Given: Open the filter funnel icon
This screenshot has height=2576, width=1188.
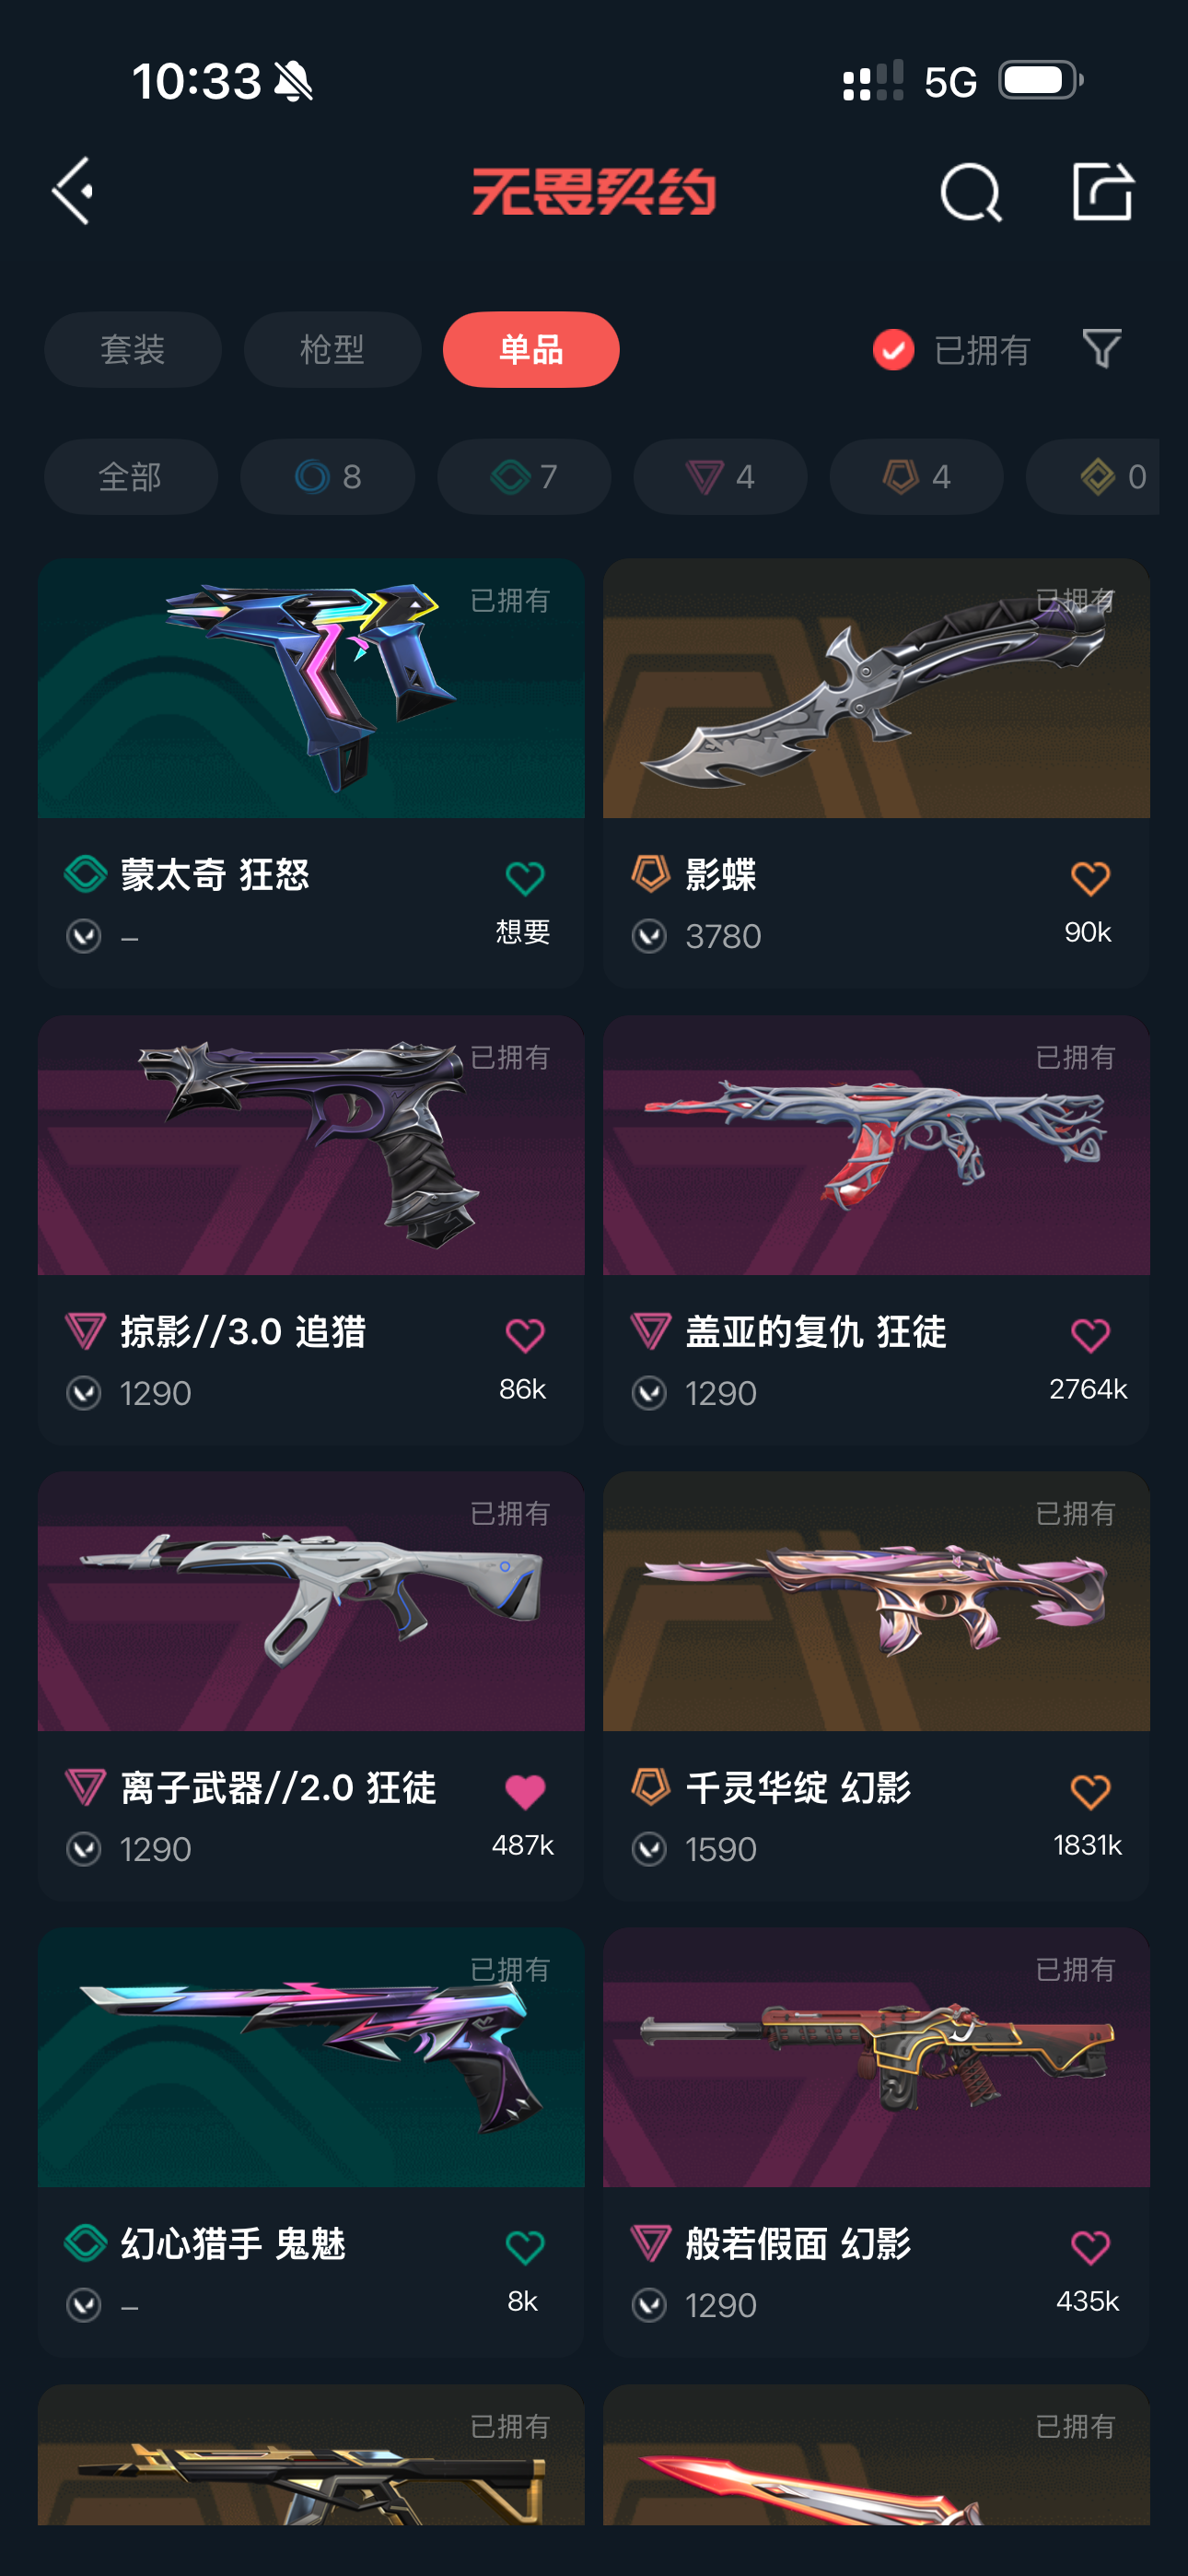Looking at the screenshot, I should click(x=1101, y=348).
